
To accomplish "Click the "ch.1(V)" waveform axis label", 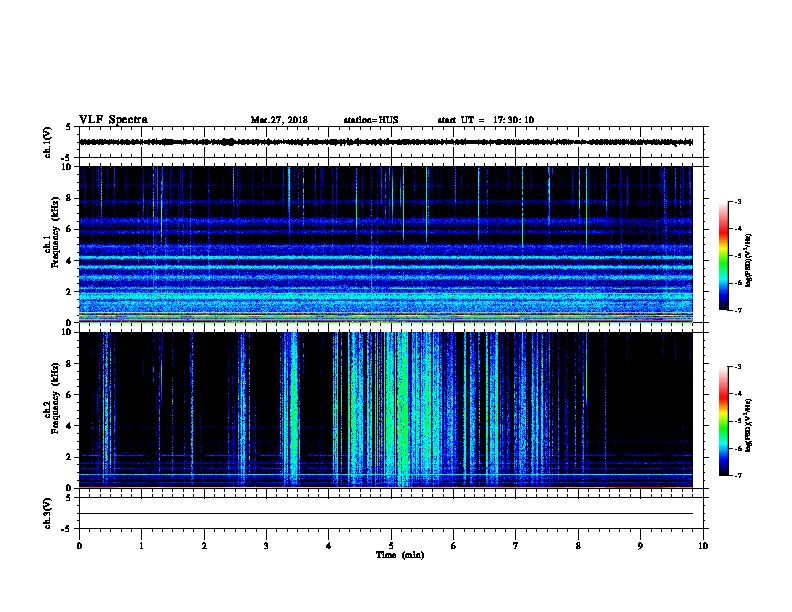I will pos(48,142).
